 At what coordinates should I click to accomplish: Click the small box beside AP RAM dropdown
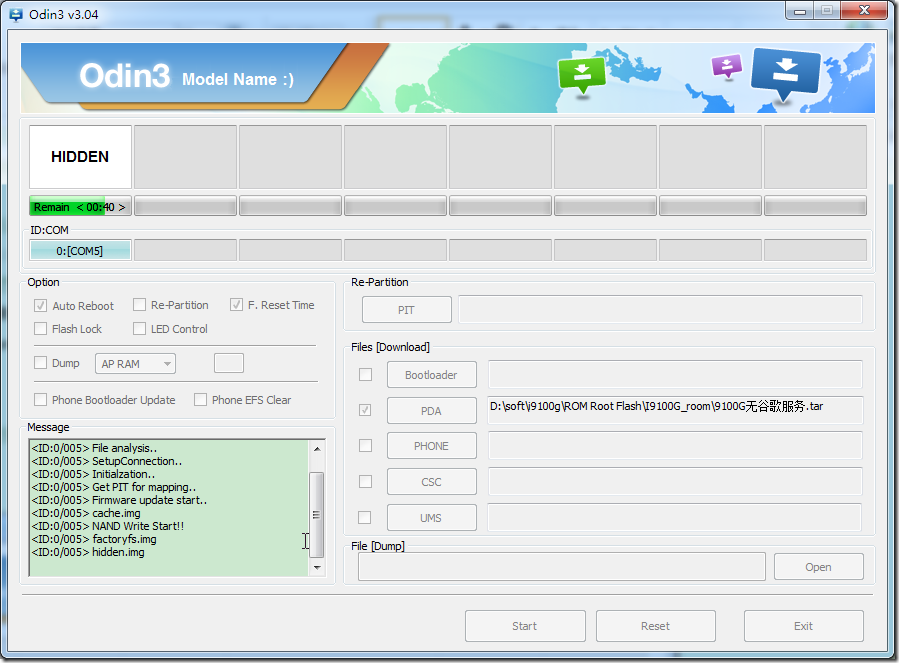click(x=229, y=363)
